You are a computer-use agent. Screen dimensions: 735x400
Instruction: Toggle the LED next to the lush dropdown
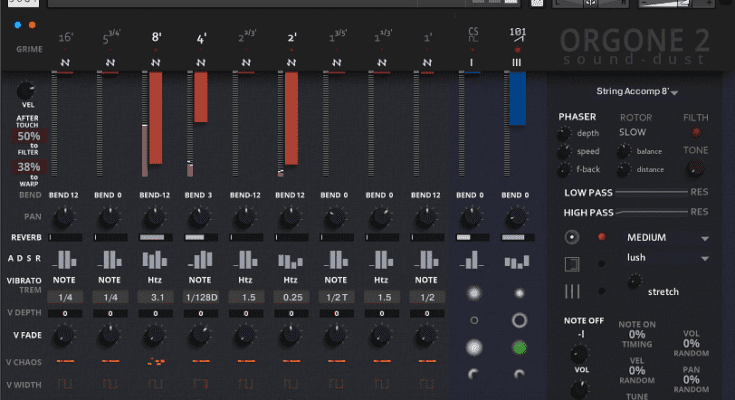point(601,265)
